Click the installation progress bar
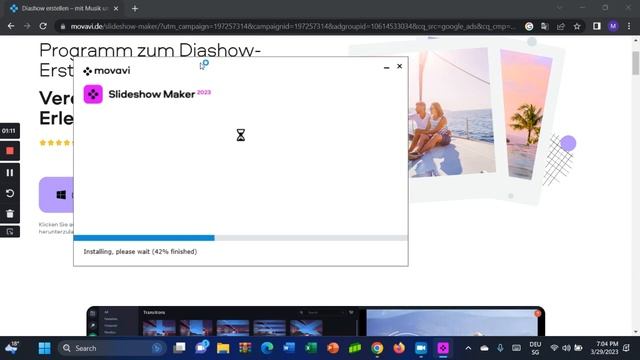 [240, 238]
